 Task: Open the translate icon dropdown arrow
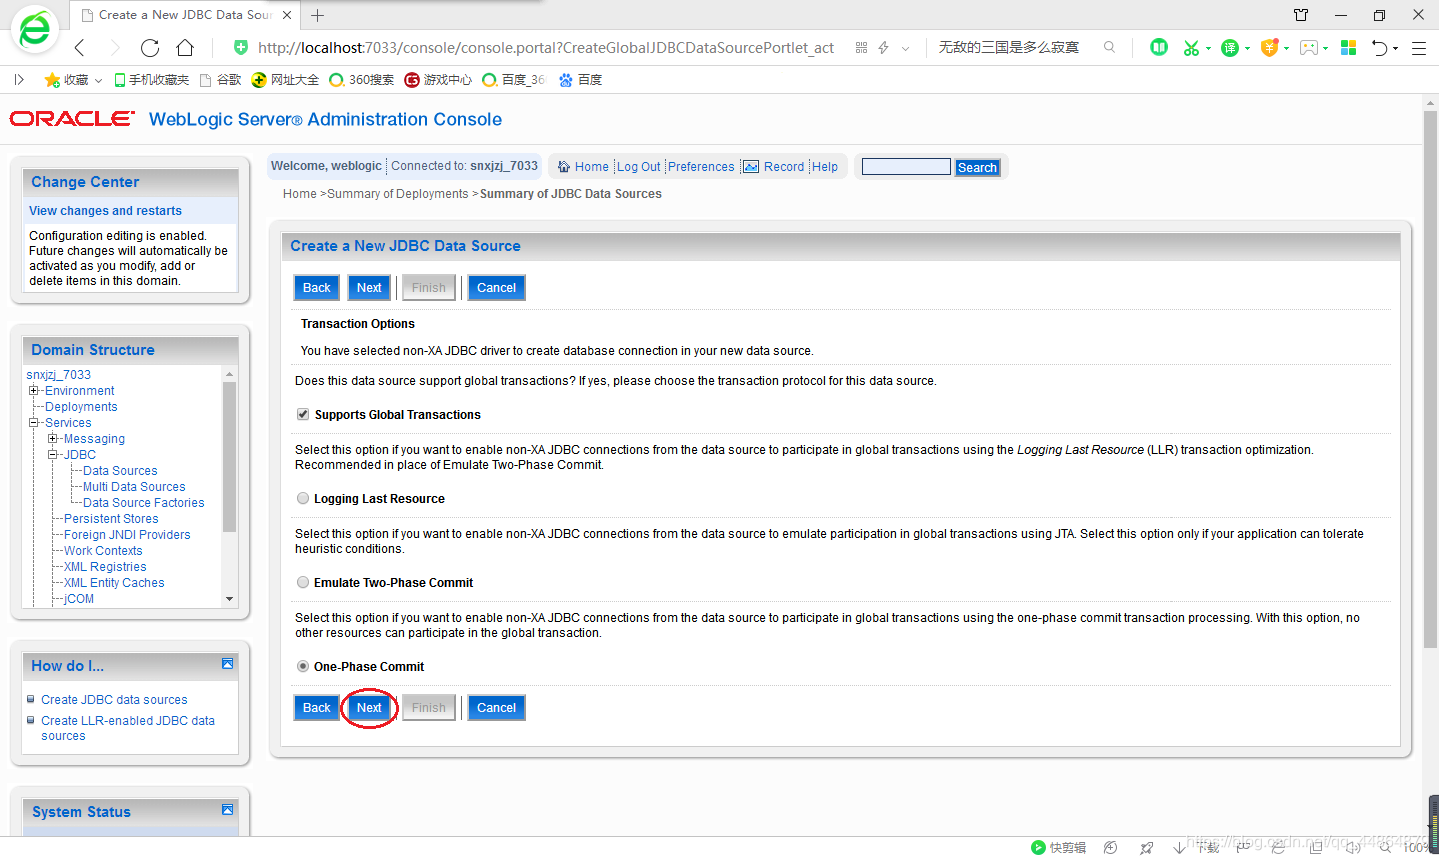tap(1247, 48)
